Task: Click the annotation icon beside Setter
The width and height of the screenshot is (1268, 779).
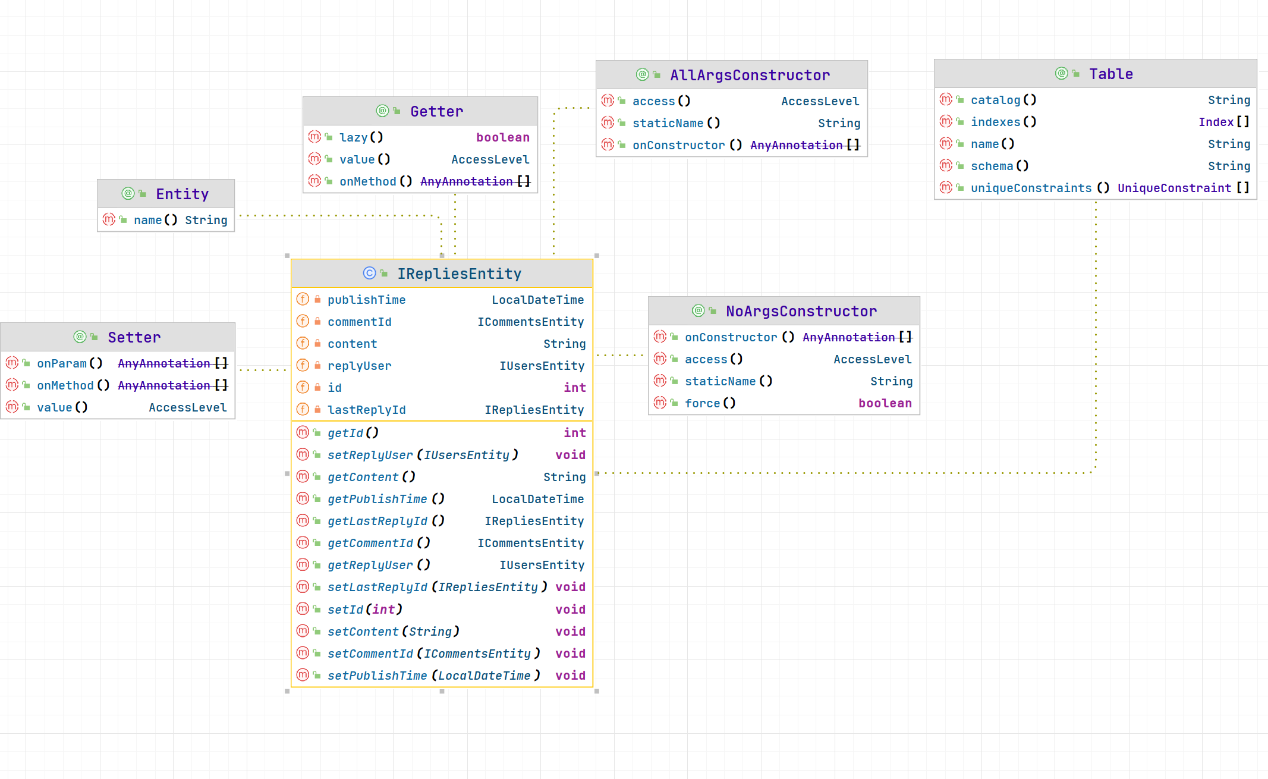Action: (x=80, y=337)
